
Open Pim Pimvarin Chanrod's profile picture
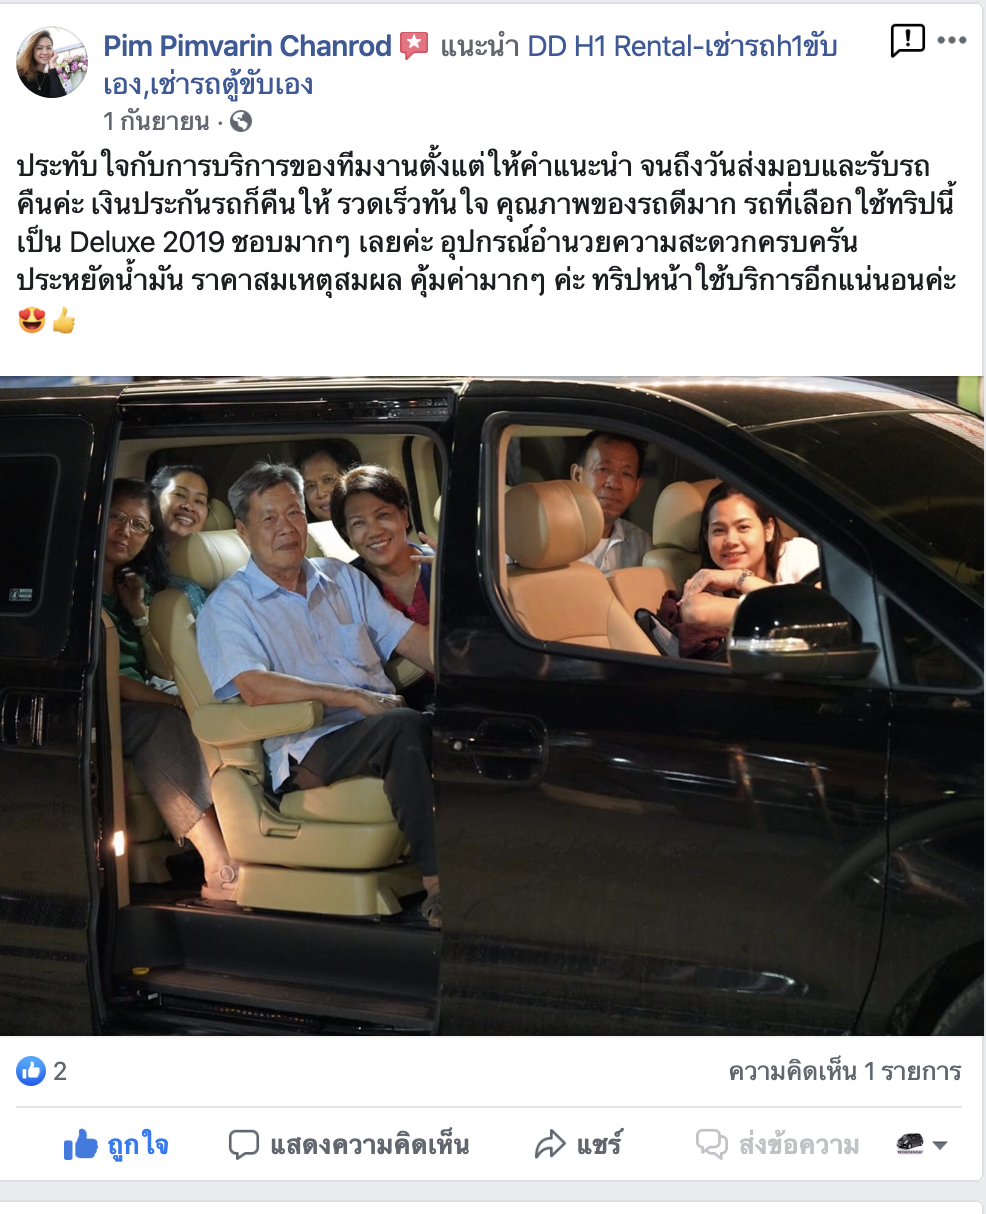coord(52,62)
